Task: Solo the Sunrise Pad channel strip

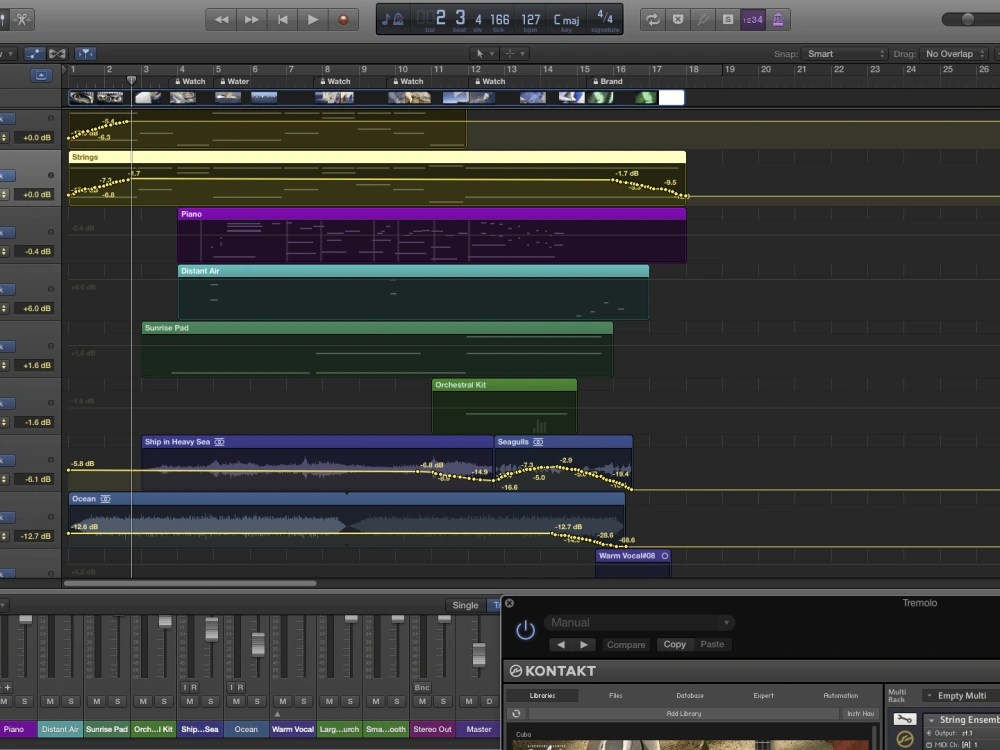Action: pyautogui.click(x=117, y=702)
